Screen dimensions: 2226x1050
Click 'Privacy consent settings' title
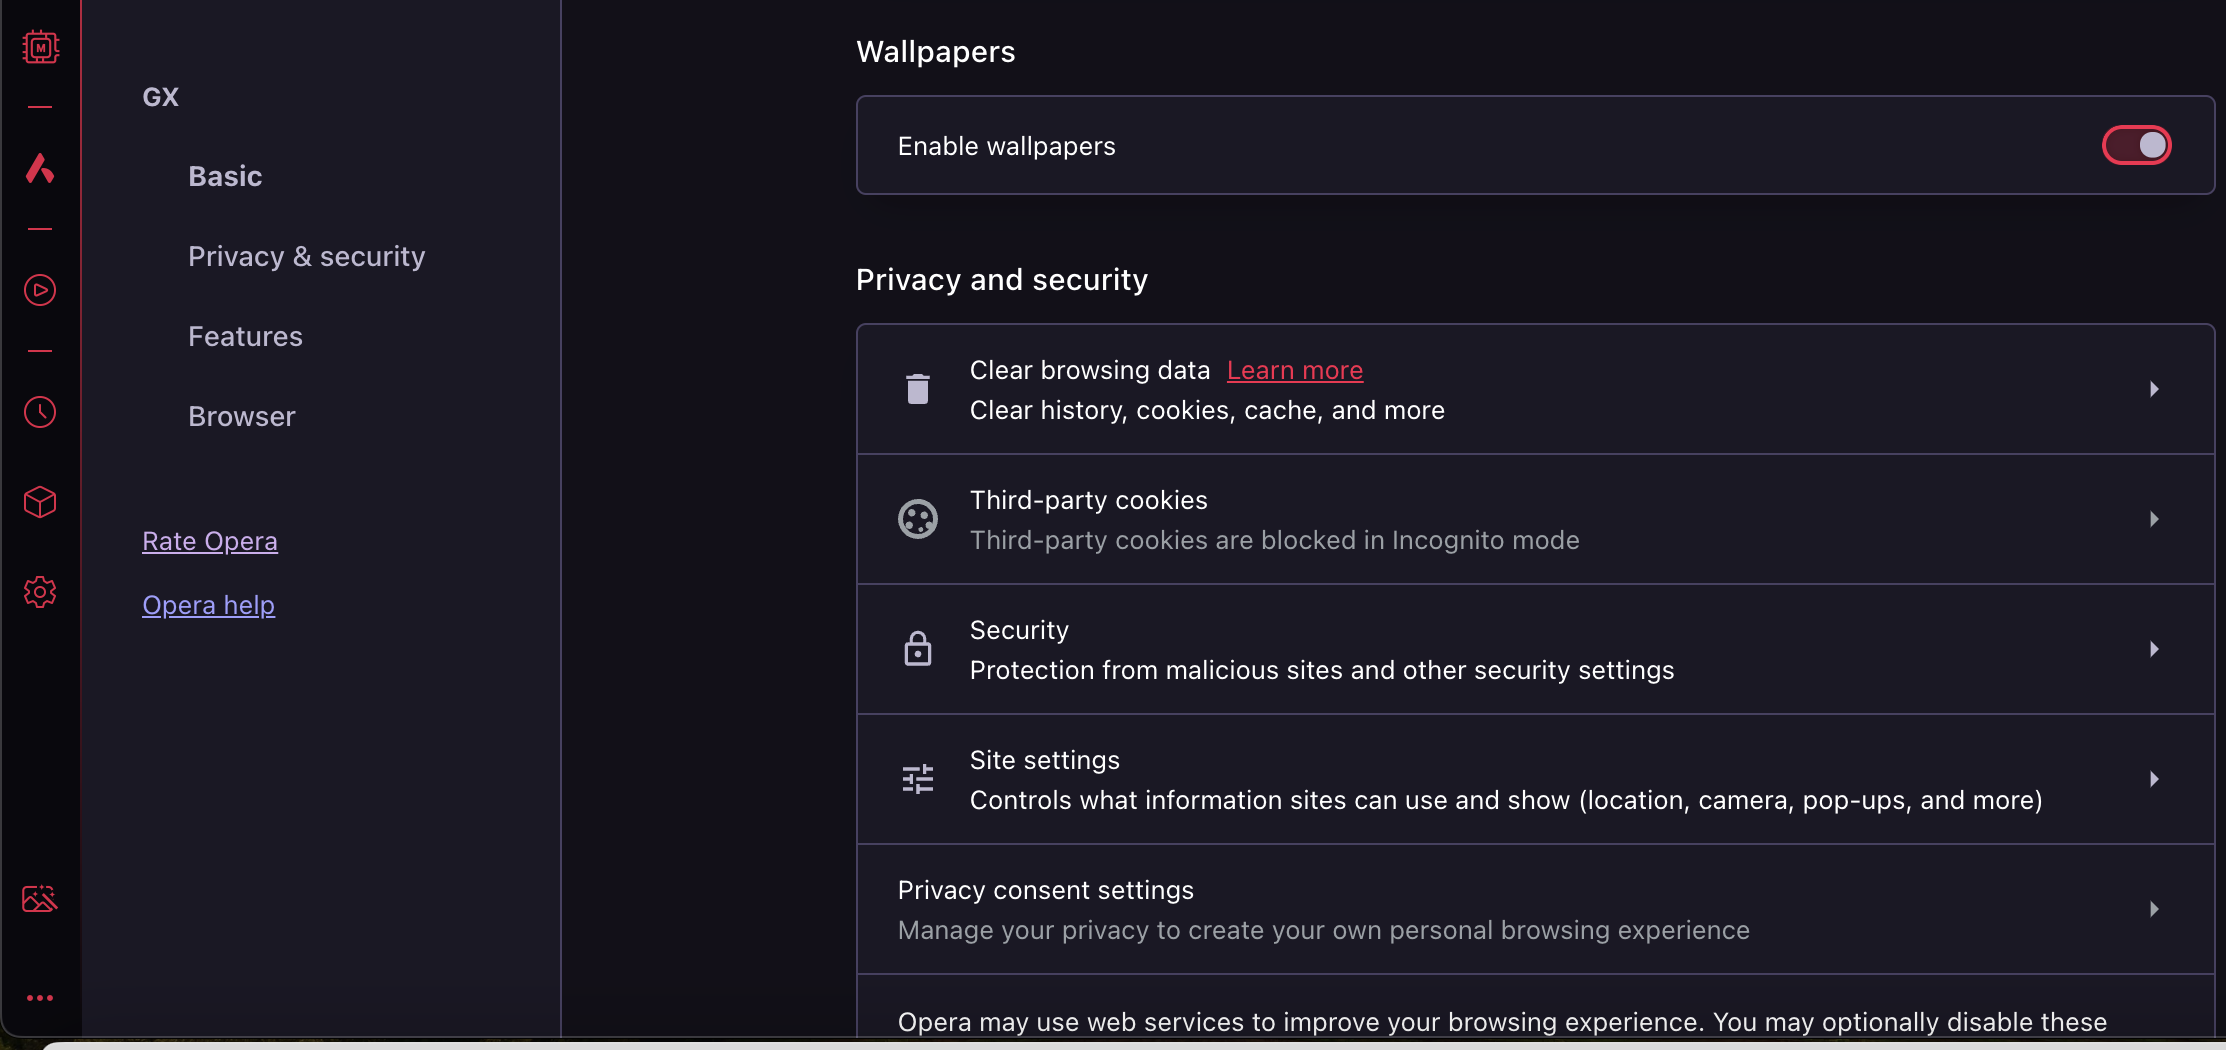tap(1046, 890)
